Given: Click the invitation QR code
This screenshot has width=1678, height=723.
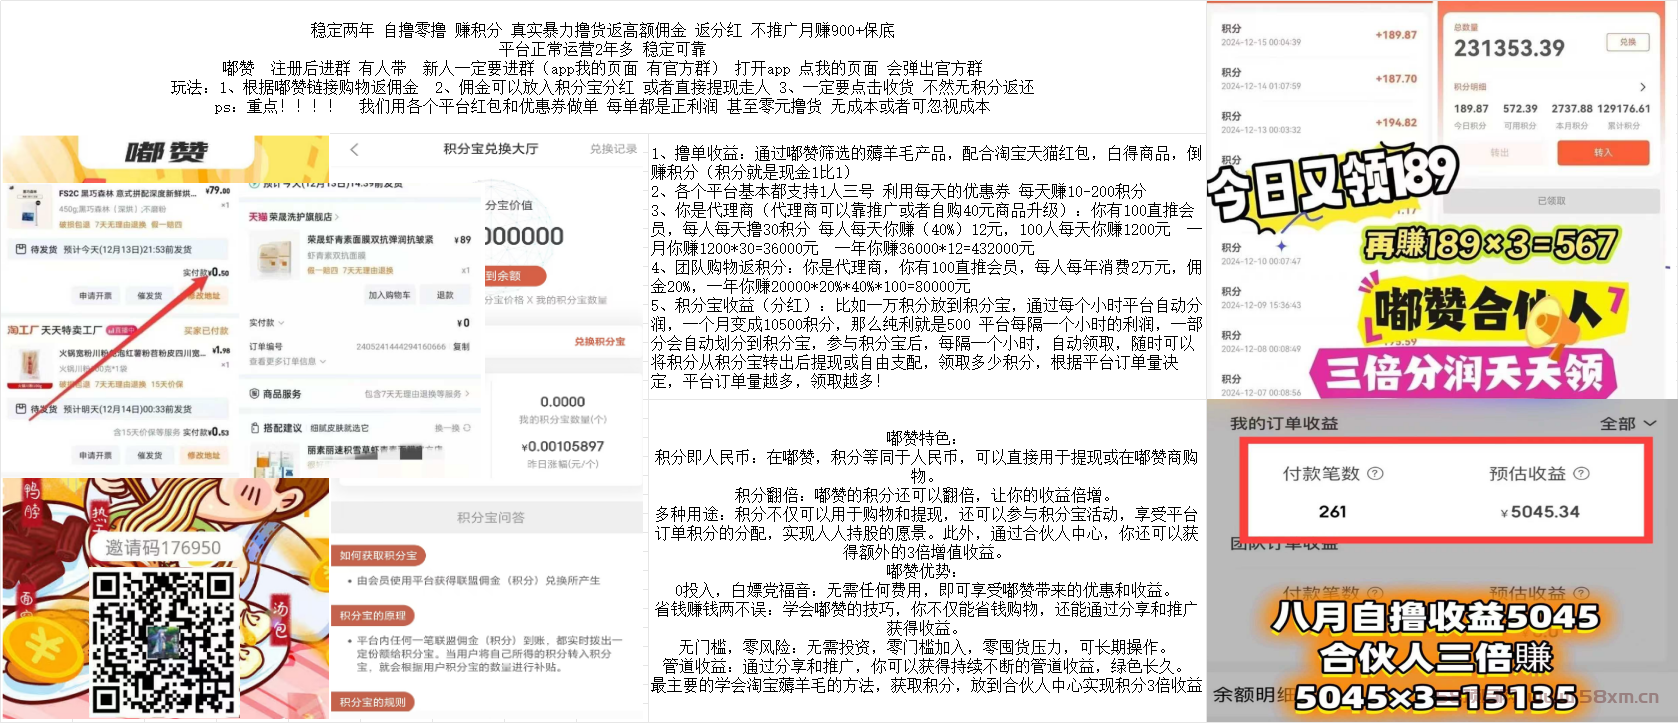Looking at the screenshot, I should (x=164, y=641).
